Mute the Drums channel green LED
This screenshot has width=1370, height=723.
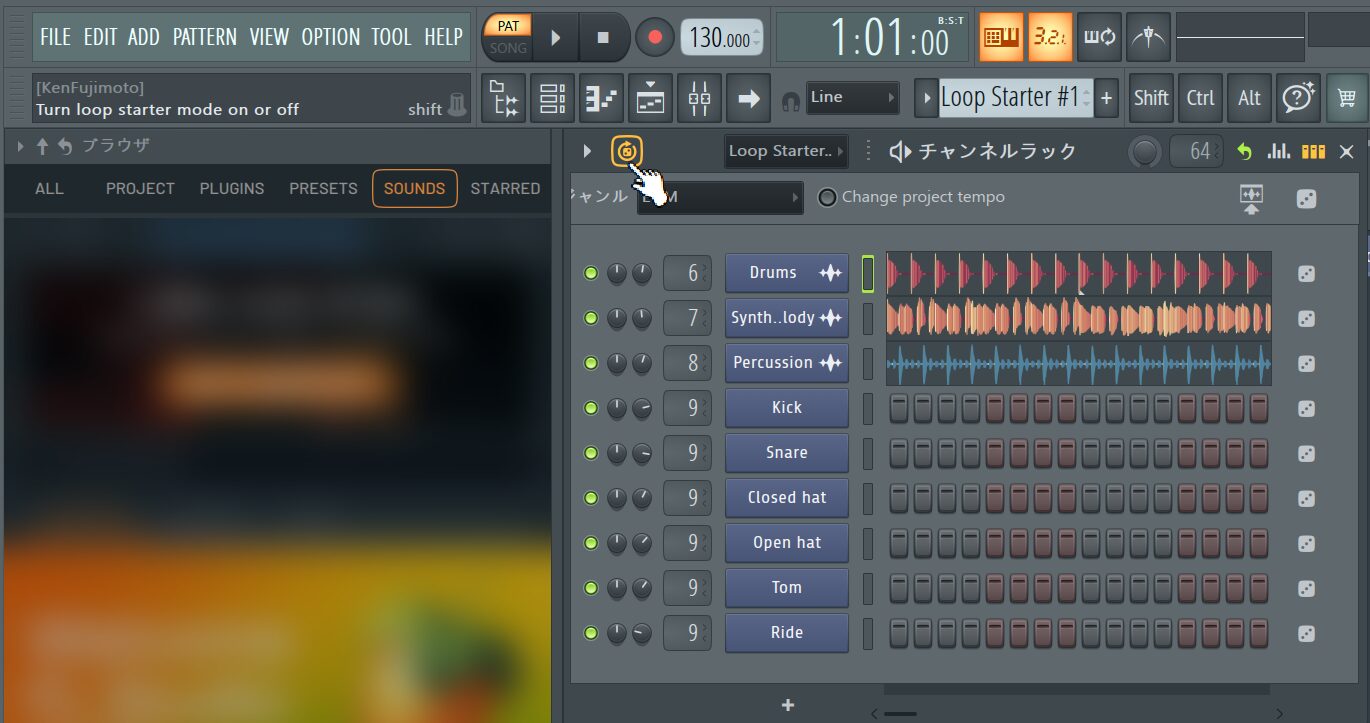(x=591, y=273)
